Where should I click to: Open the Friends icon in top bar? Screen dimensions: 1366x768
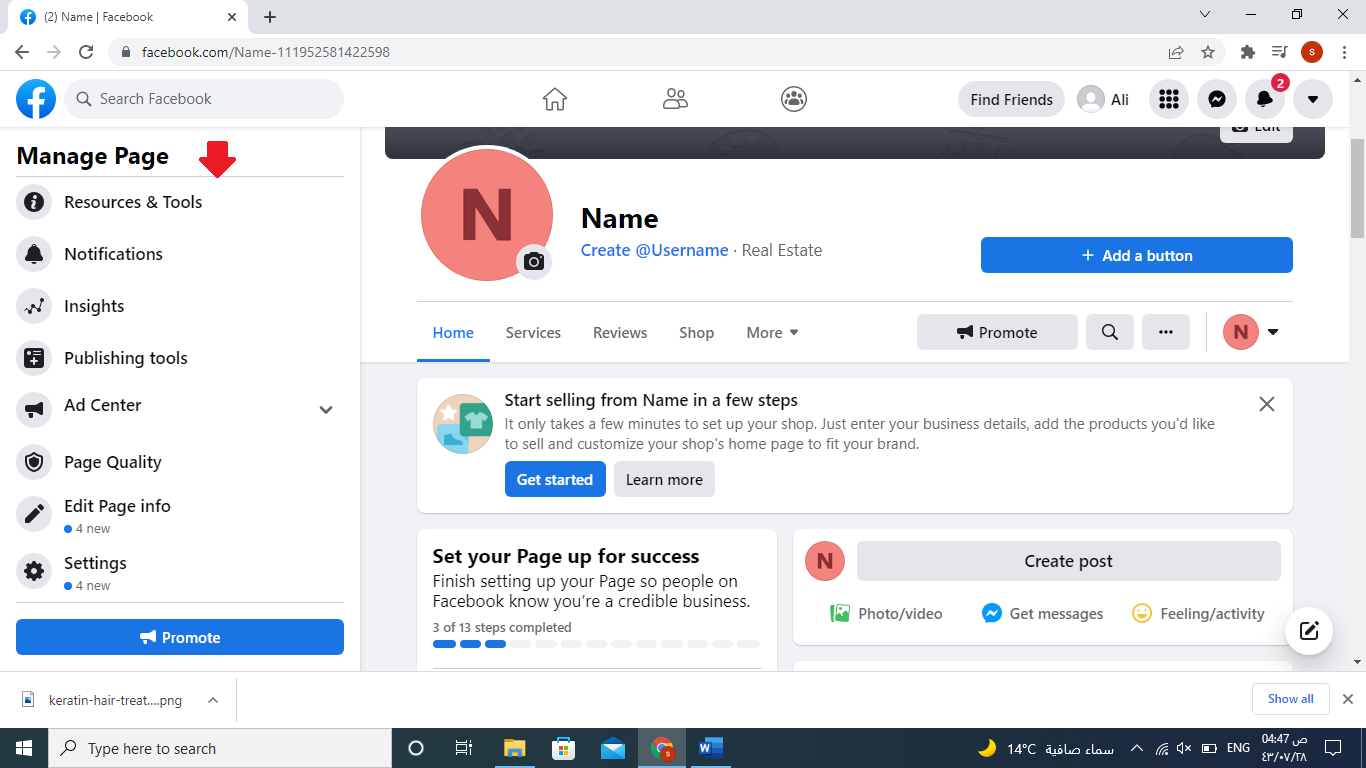pos(675,99)
